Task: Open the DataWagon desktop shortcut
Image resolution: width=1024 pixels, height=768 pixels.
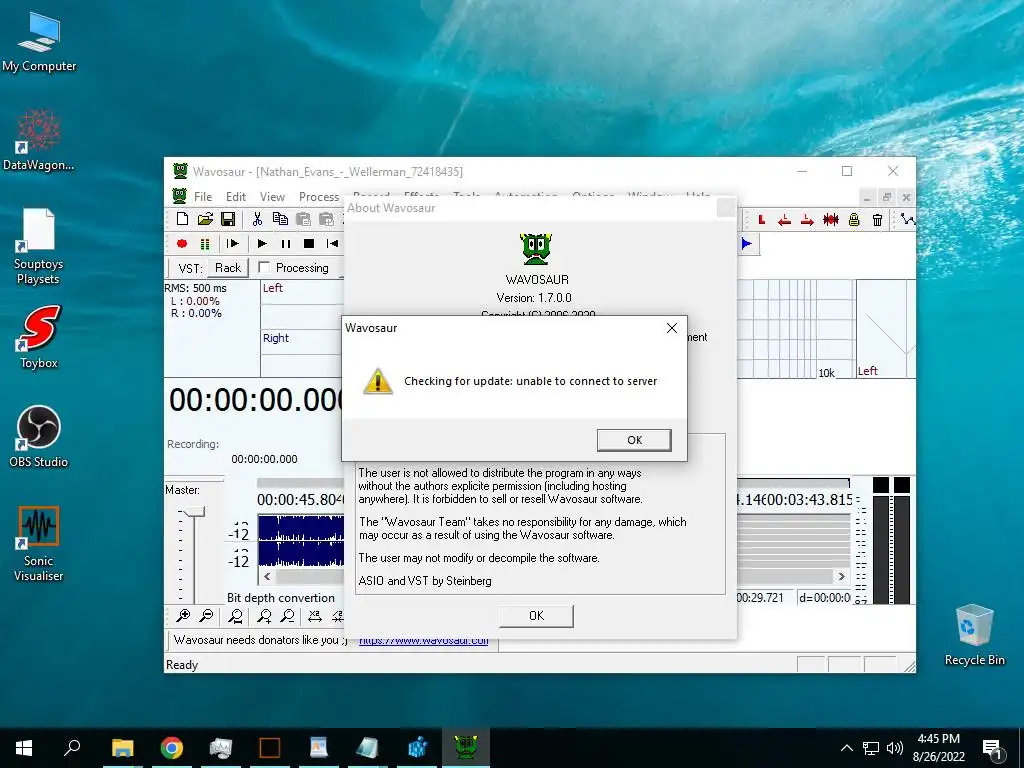Action: (39, 140)
